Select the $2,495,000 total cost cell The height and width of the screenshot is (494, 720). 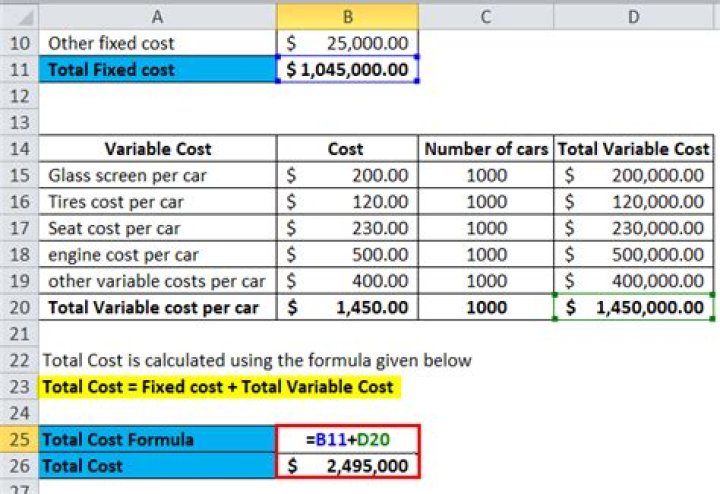tap(348, 466)
